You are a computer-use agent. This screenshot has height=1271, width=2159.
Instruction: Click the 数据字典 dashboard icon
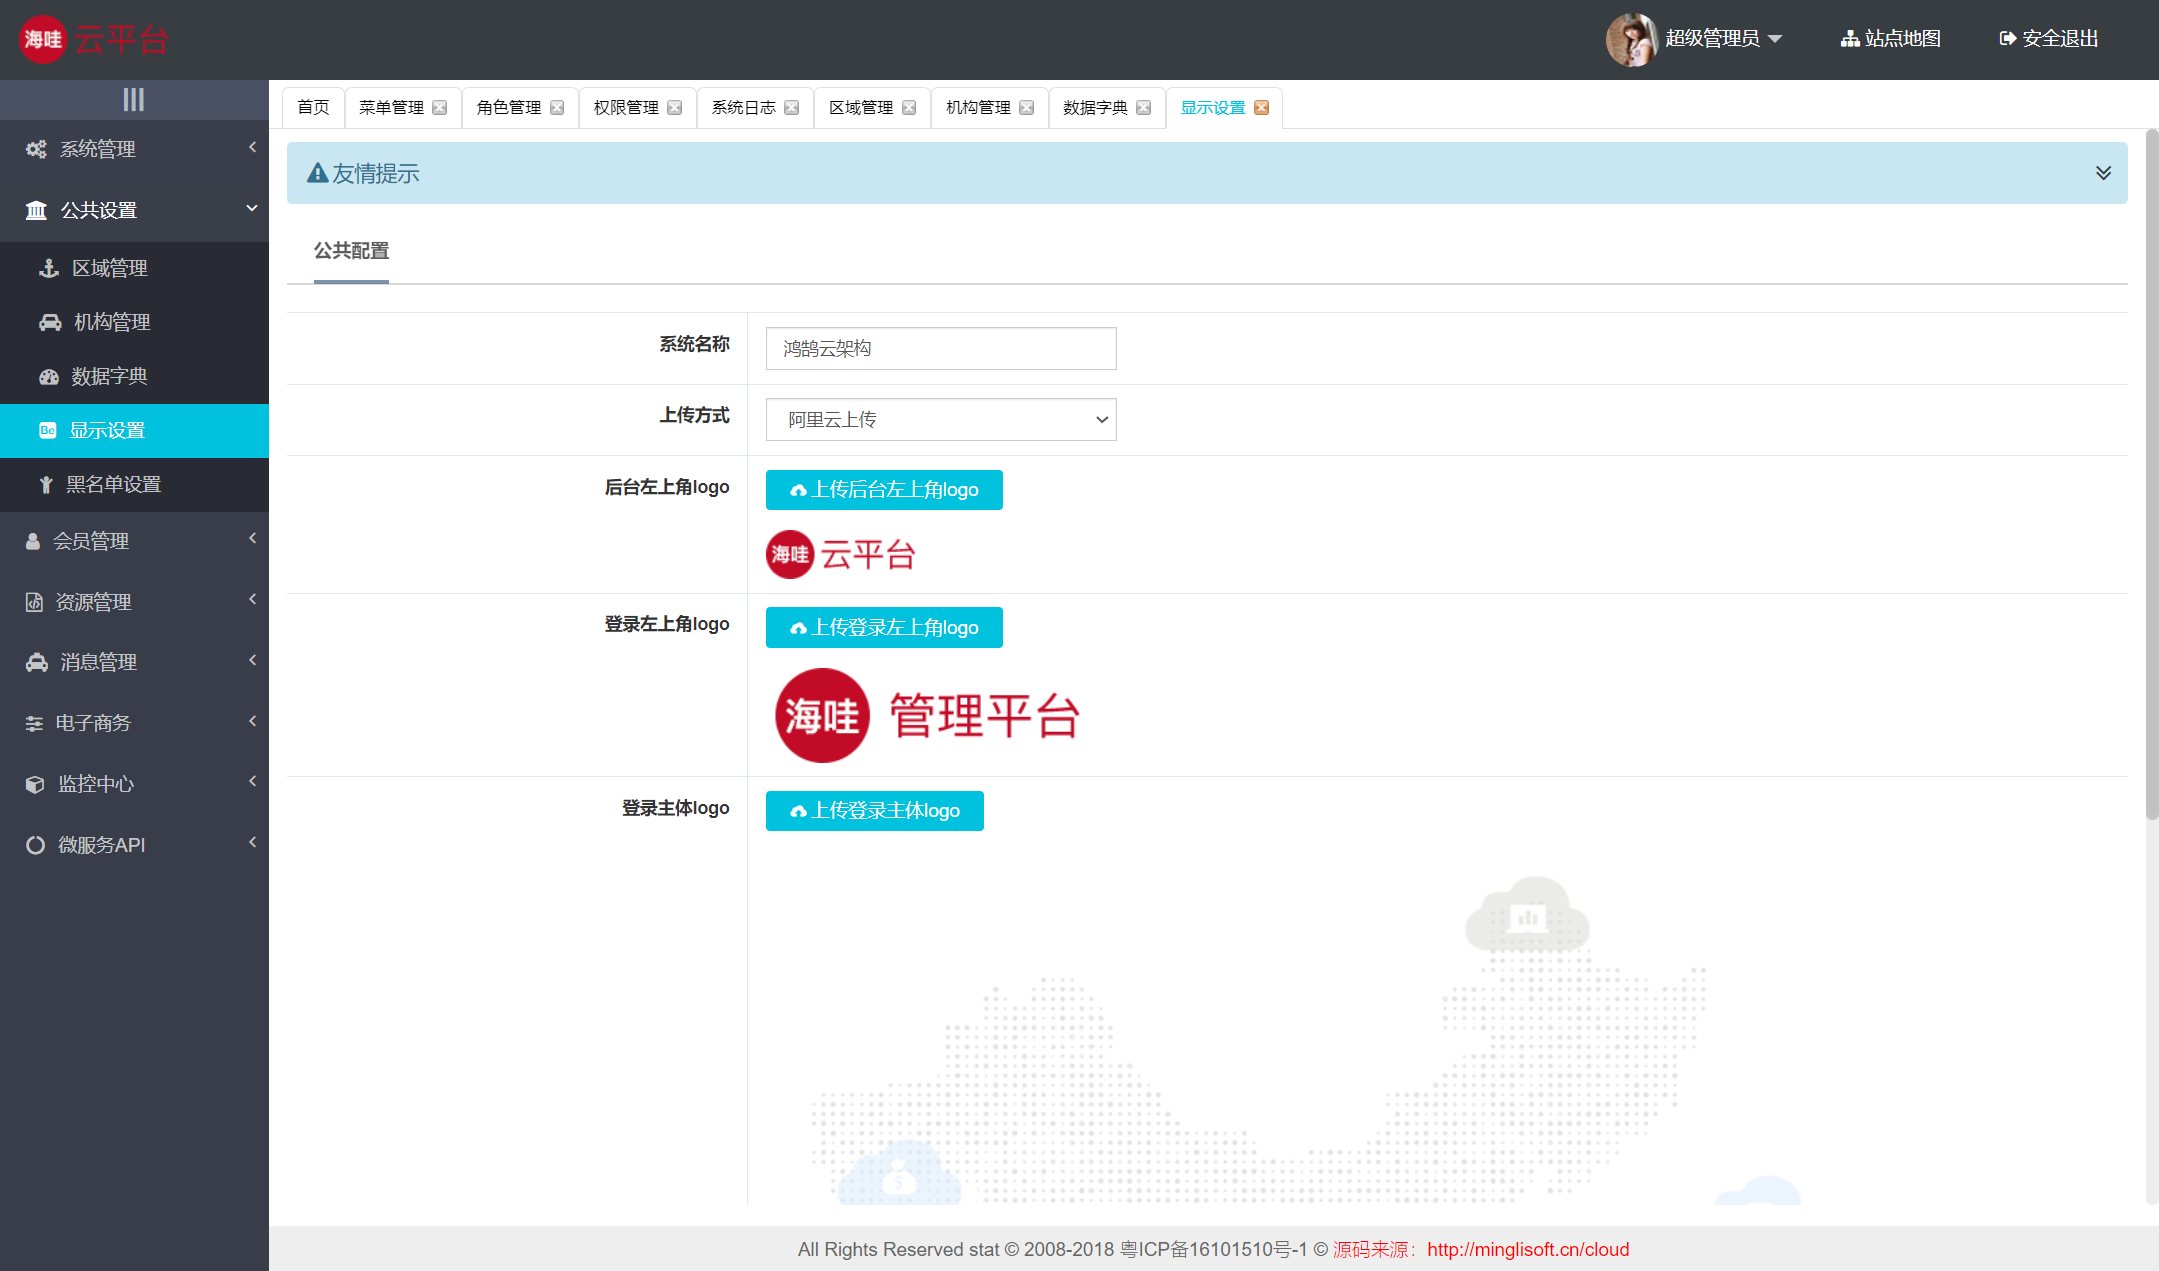(48, 376)
